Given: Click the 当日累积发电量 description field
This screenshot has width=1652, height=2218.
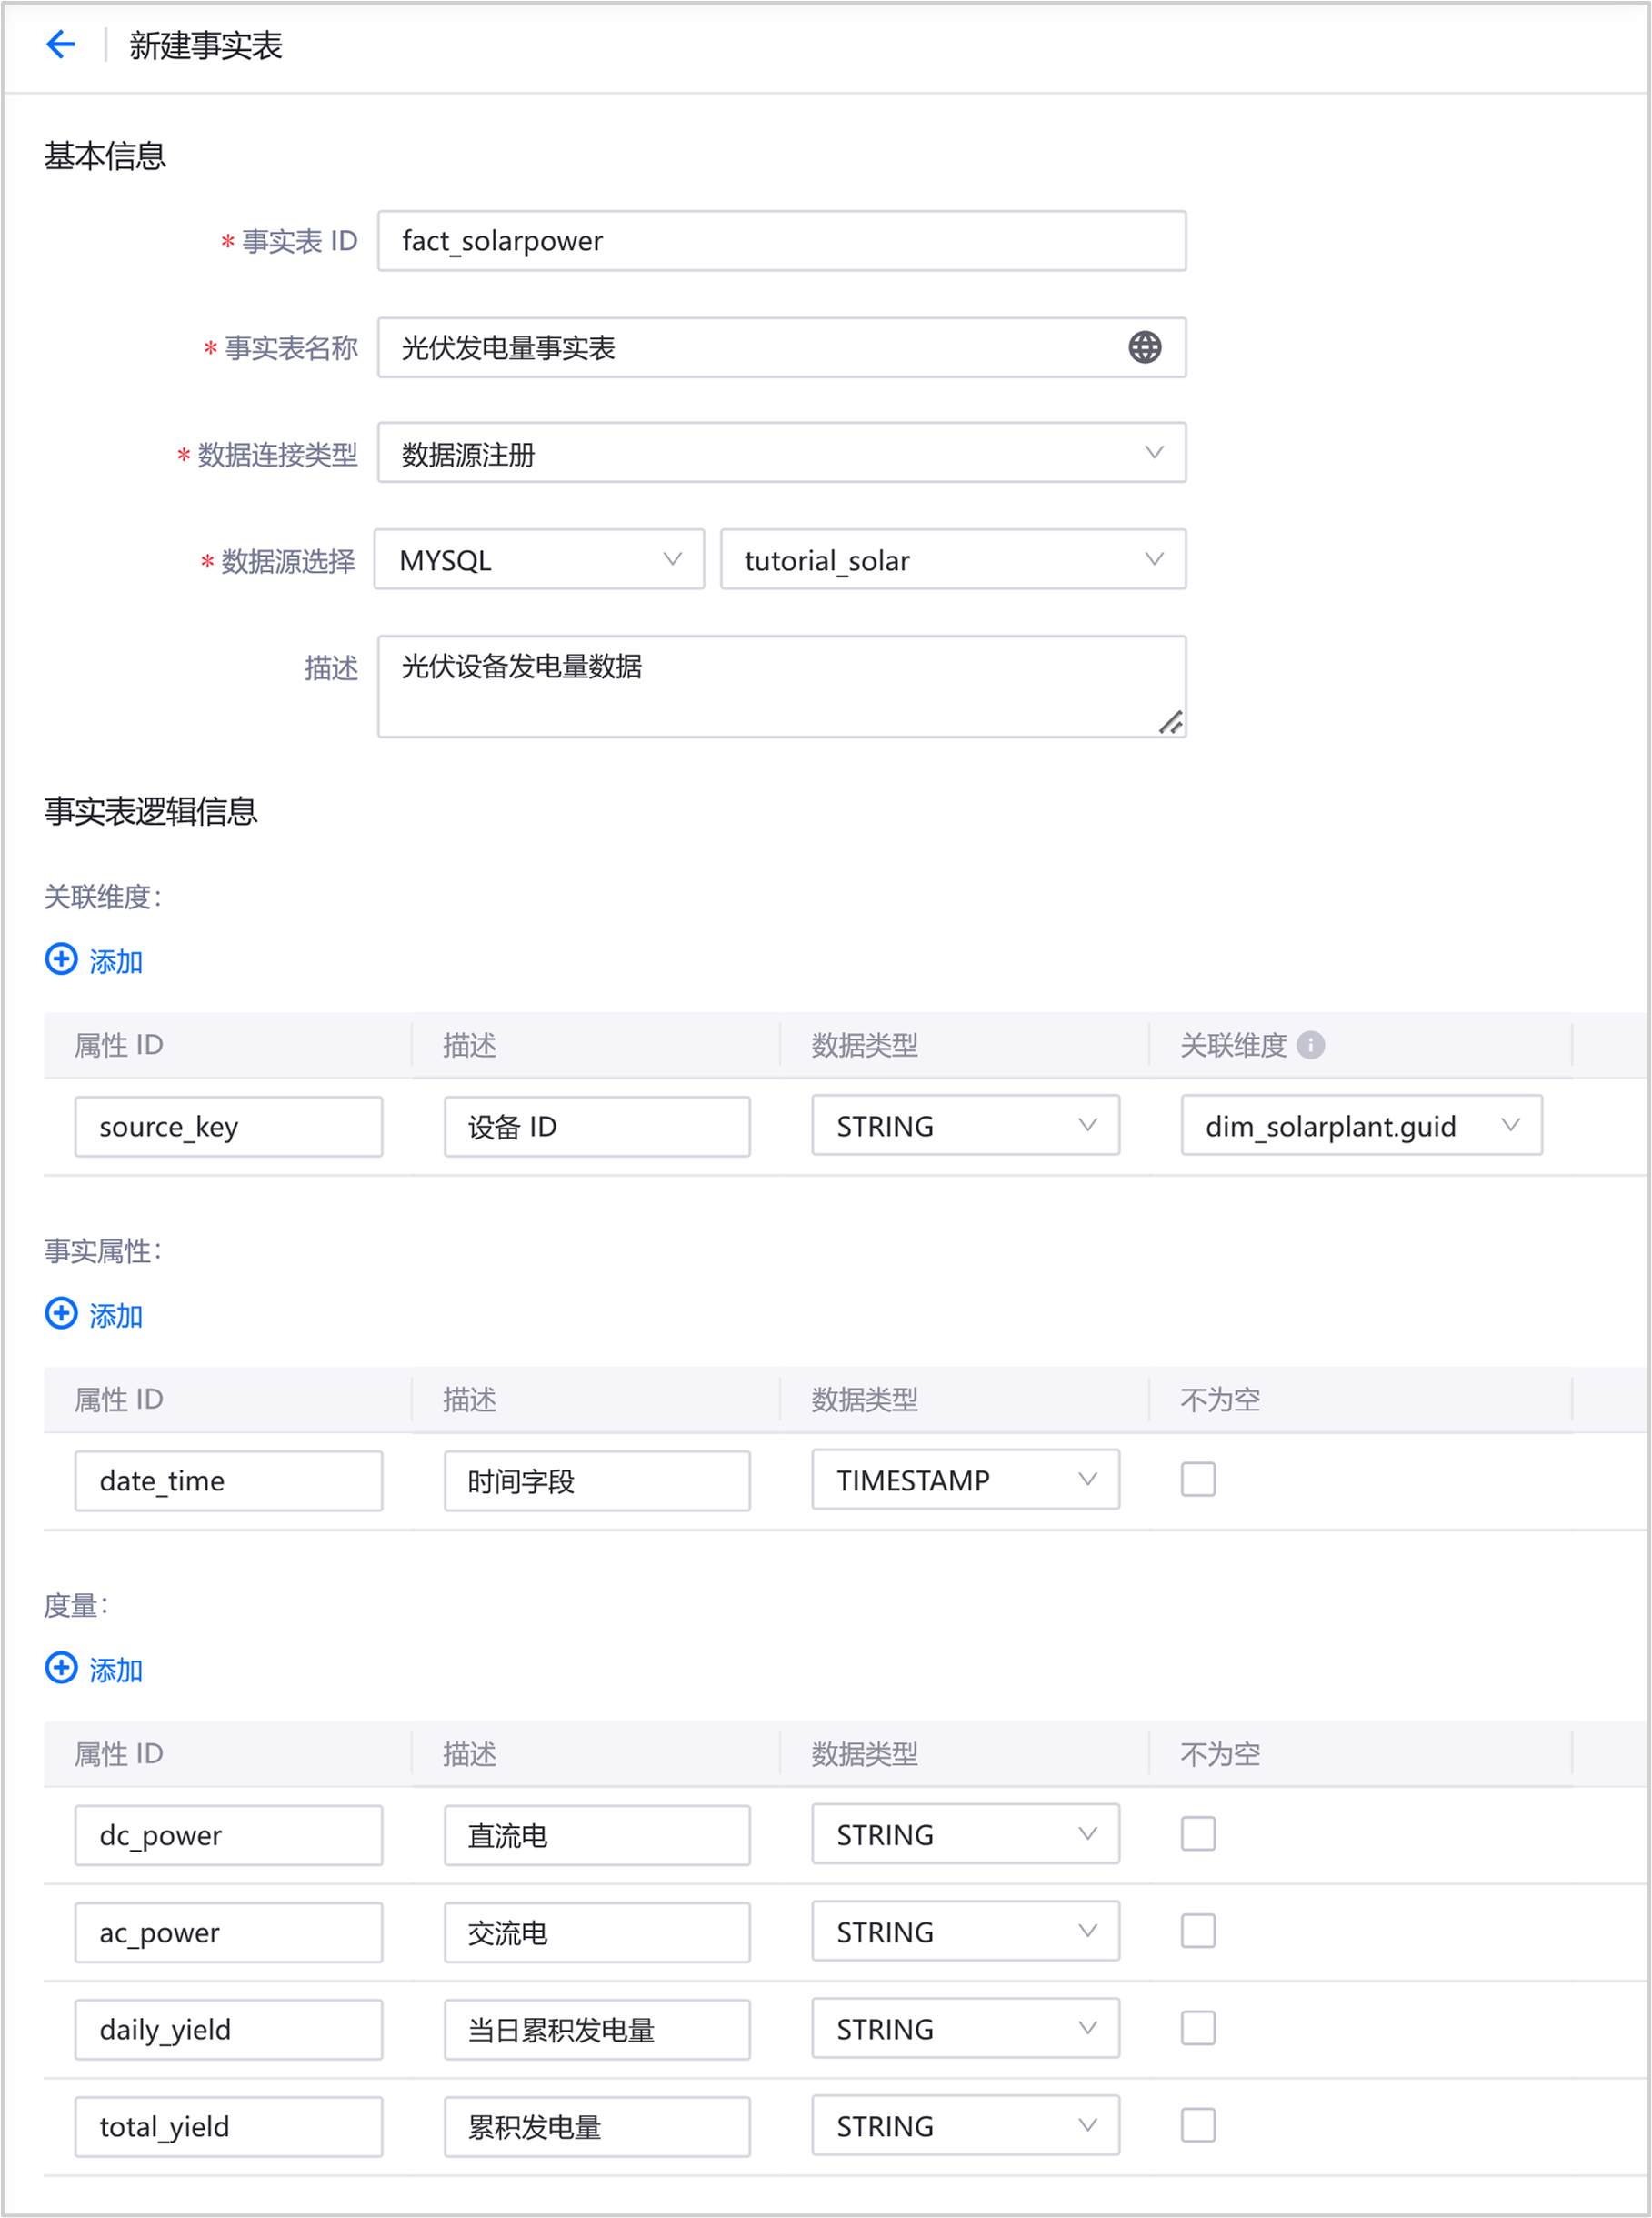Looking at the screenshot, I should [596, 2029].
